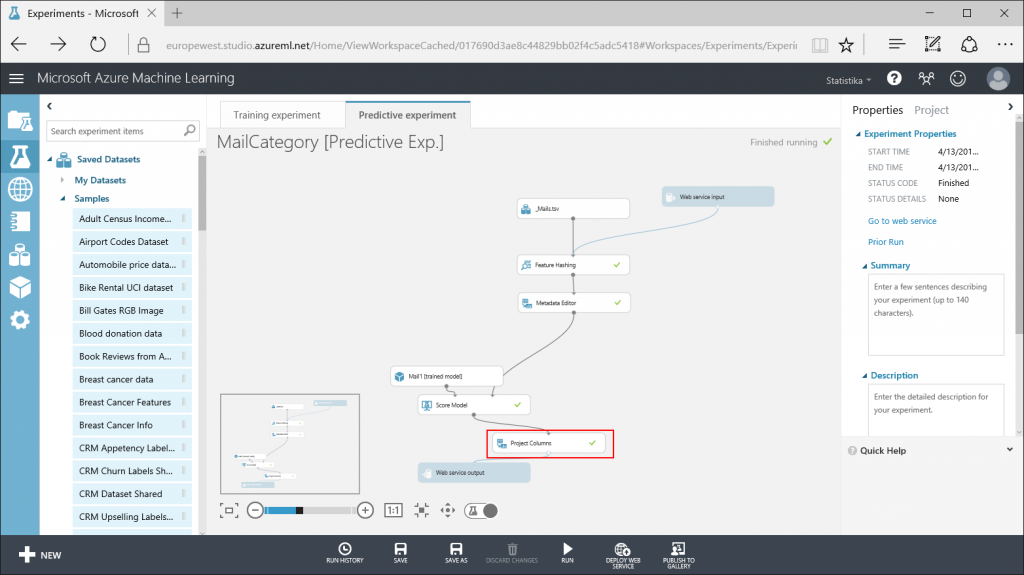Fit experiment to window icon

coord(229,510)
